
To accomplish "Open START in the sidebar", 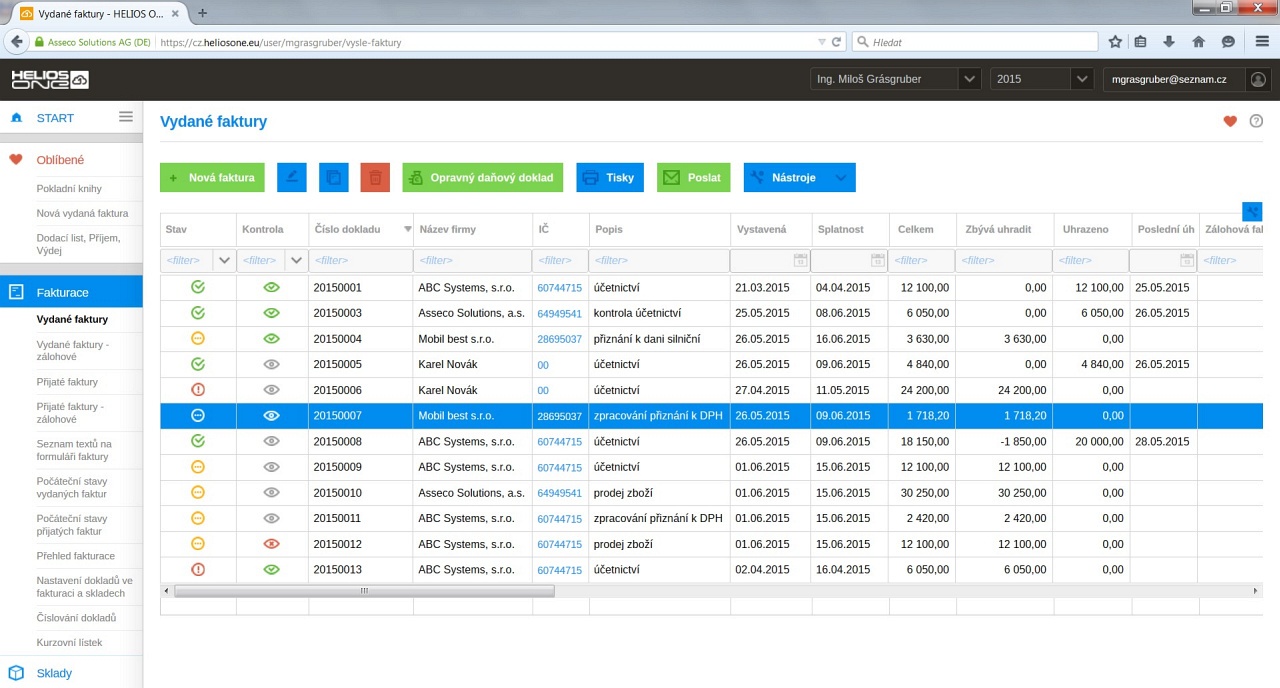I will [x=55, y=118].
